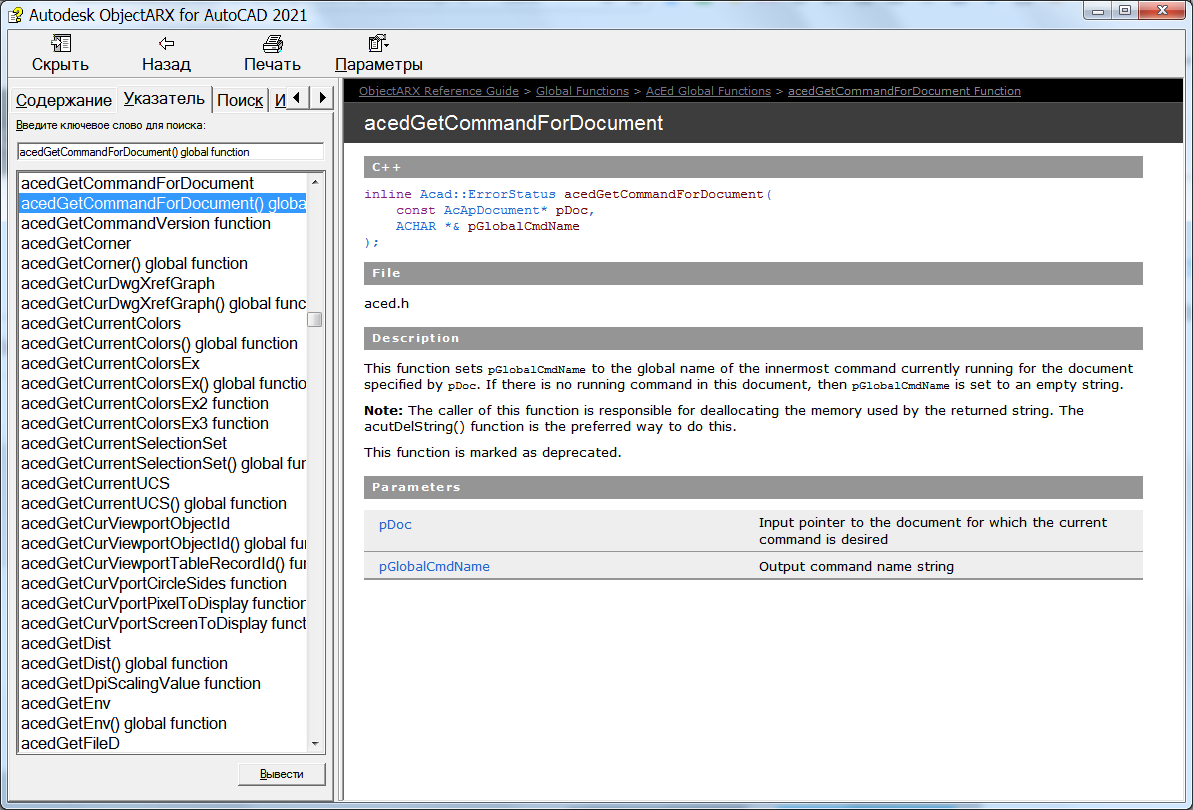Select the acedGetCurrentColorsEx entry
Viewport: 1193px width, 810px height.
(x=163, y=364)
